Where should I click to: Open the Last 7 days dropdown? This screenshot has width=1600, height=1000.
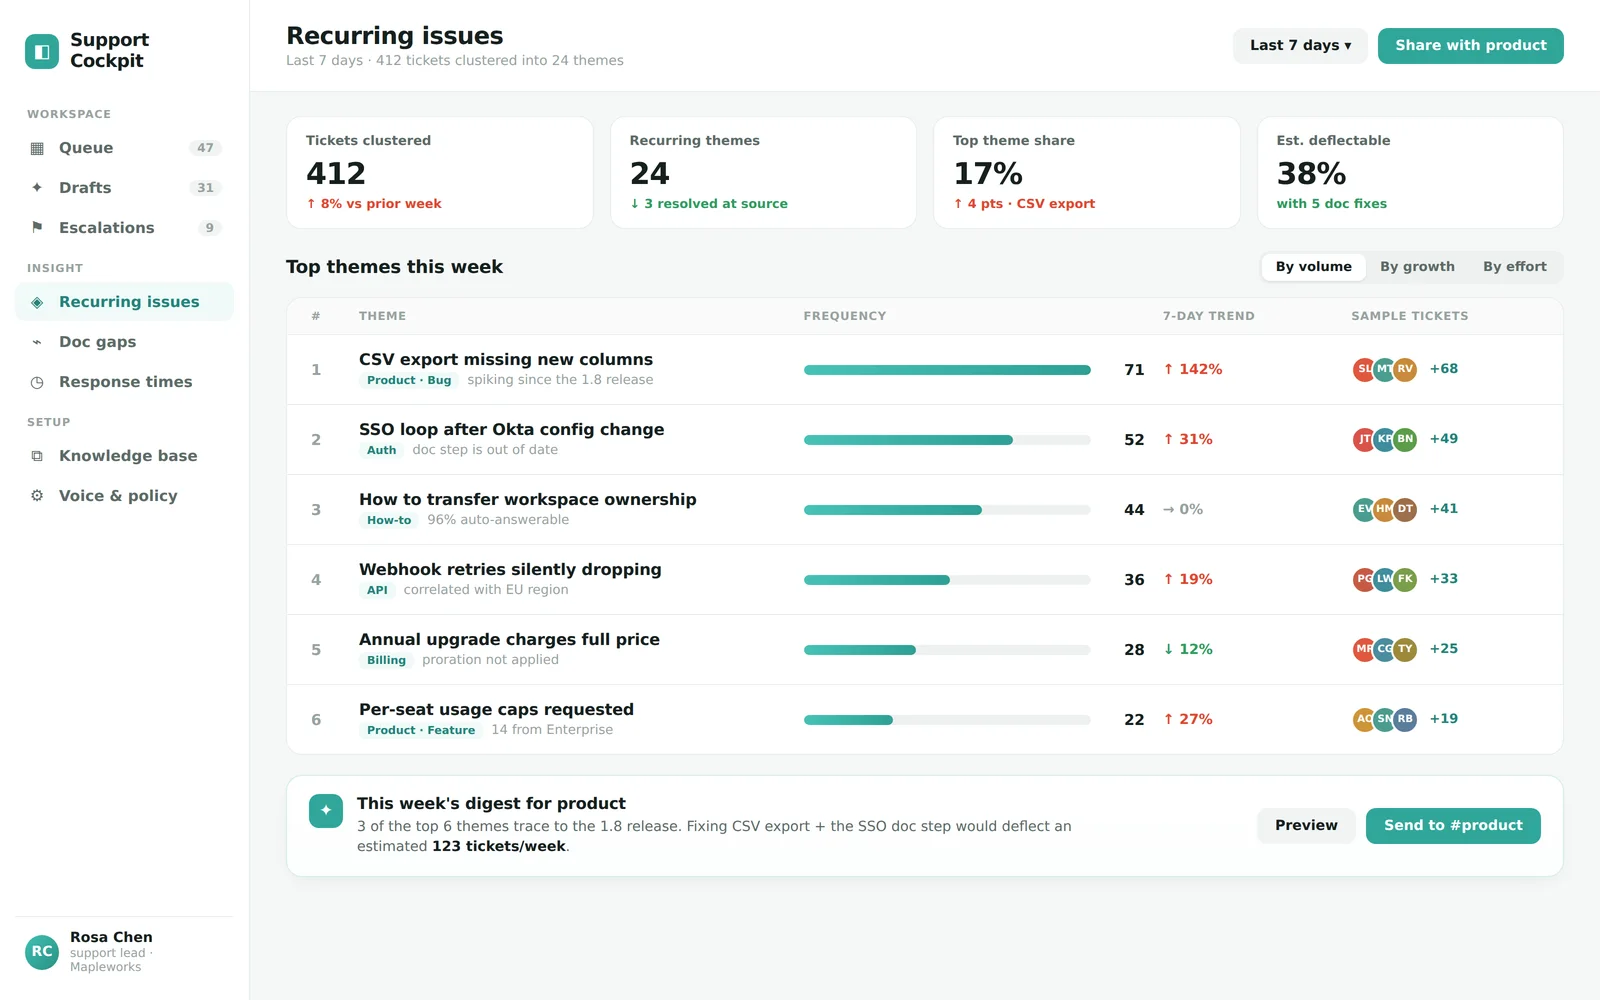[x=1300, y=46]
